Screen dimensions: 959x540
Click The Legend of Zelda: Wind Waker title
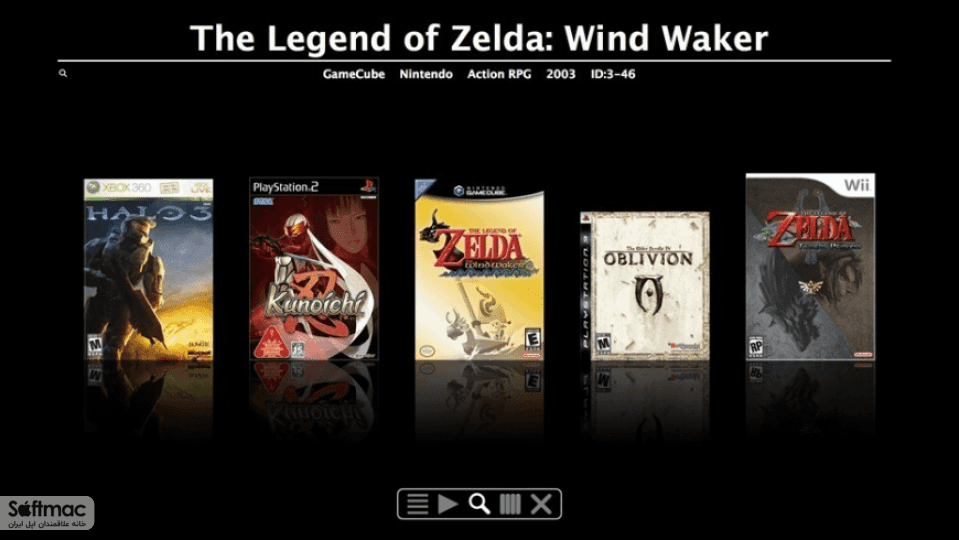point(479,38)
